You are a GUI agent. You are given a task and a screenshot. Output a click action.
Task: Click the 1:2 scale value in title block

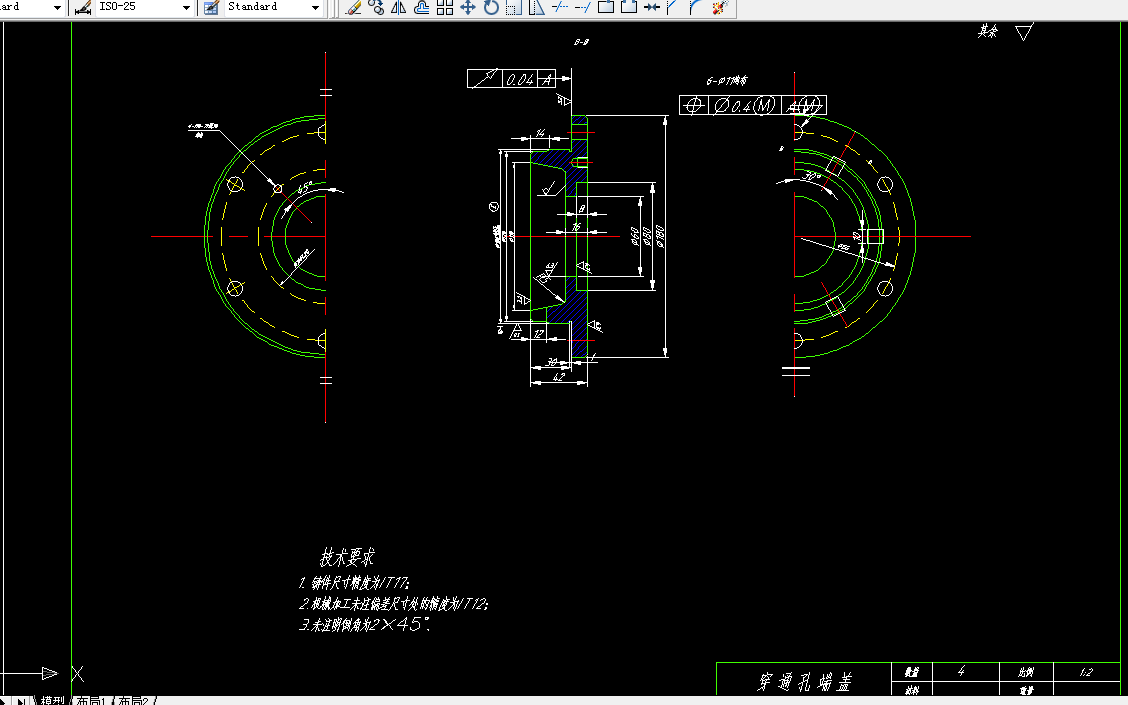1086,672
